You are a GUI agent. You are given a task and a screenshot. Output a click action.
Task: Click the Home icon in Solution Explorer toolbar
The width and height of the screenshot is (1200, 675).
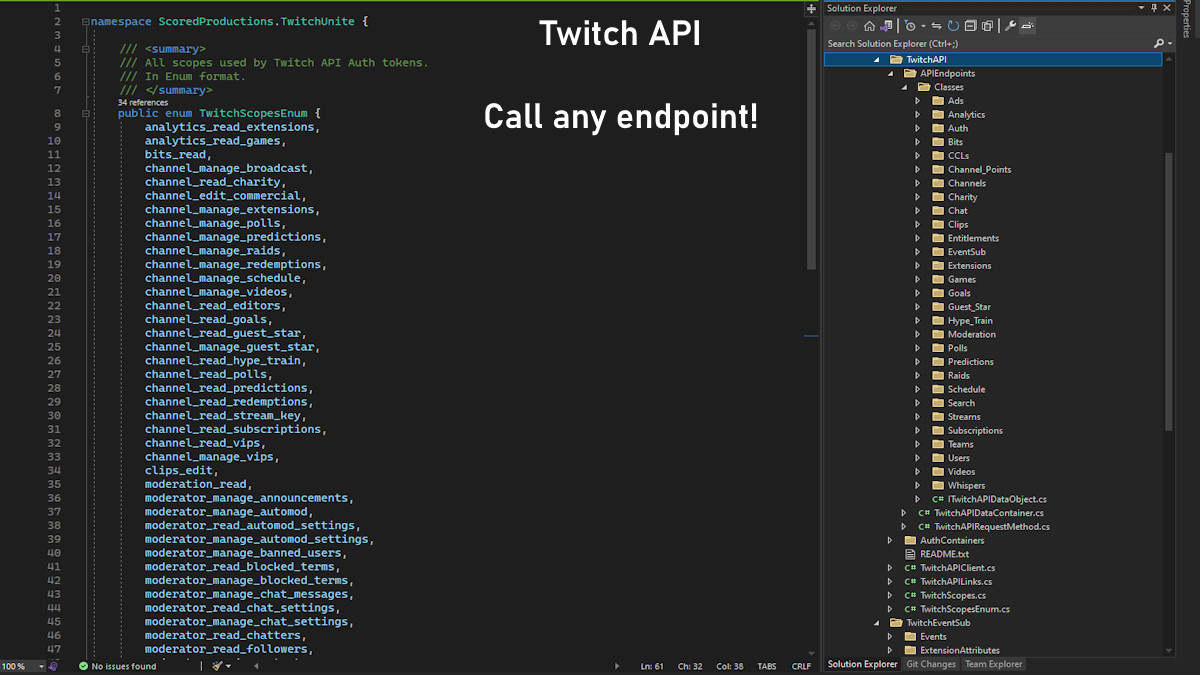[x=869, y=26]
